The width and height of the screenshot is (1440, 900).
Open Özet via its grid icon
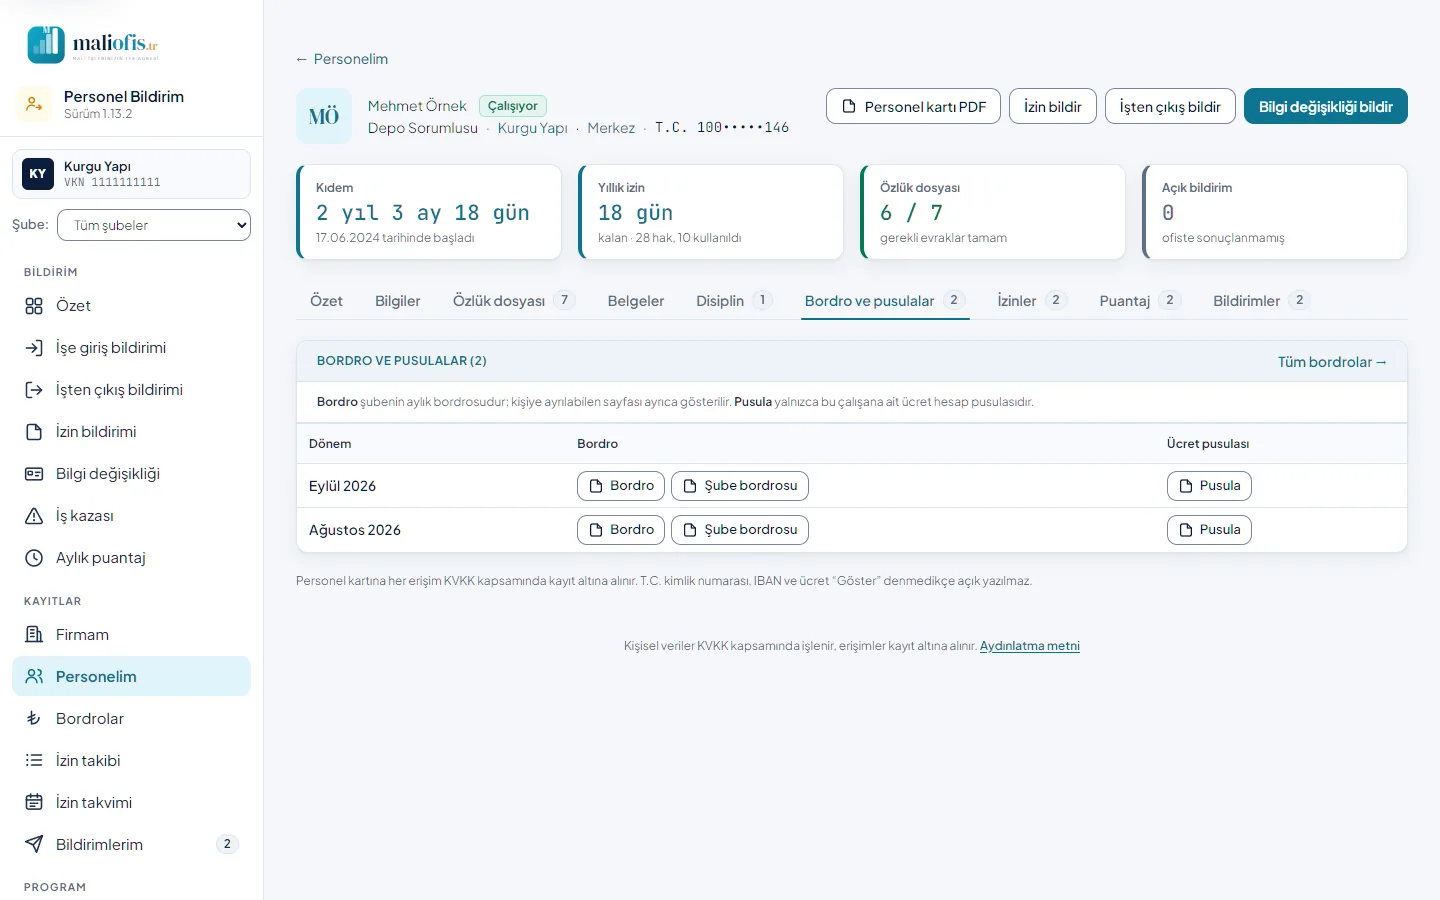(x=34, y=306)
